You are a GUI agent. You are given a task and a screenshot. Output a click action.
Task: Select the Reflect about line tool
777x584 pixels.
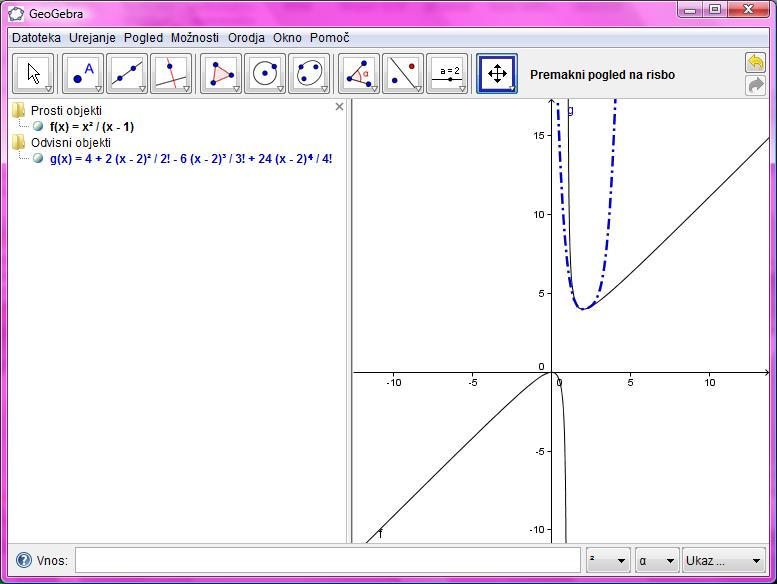pyautogui.click(x=403, y=74)
